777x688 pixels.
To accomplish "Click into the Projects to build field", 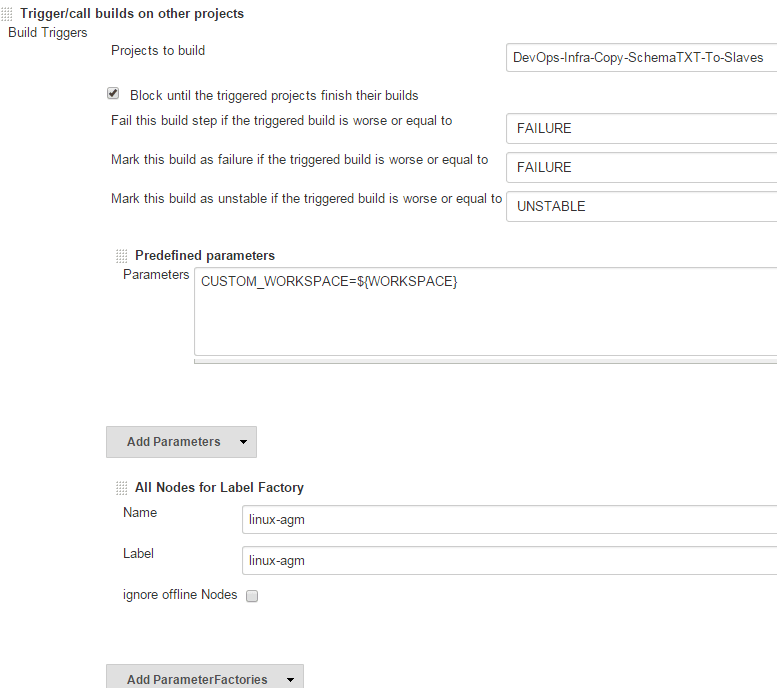I will click(641, 58).
